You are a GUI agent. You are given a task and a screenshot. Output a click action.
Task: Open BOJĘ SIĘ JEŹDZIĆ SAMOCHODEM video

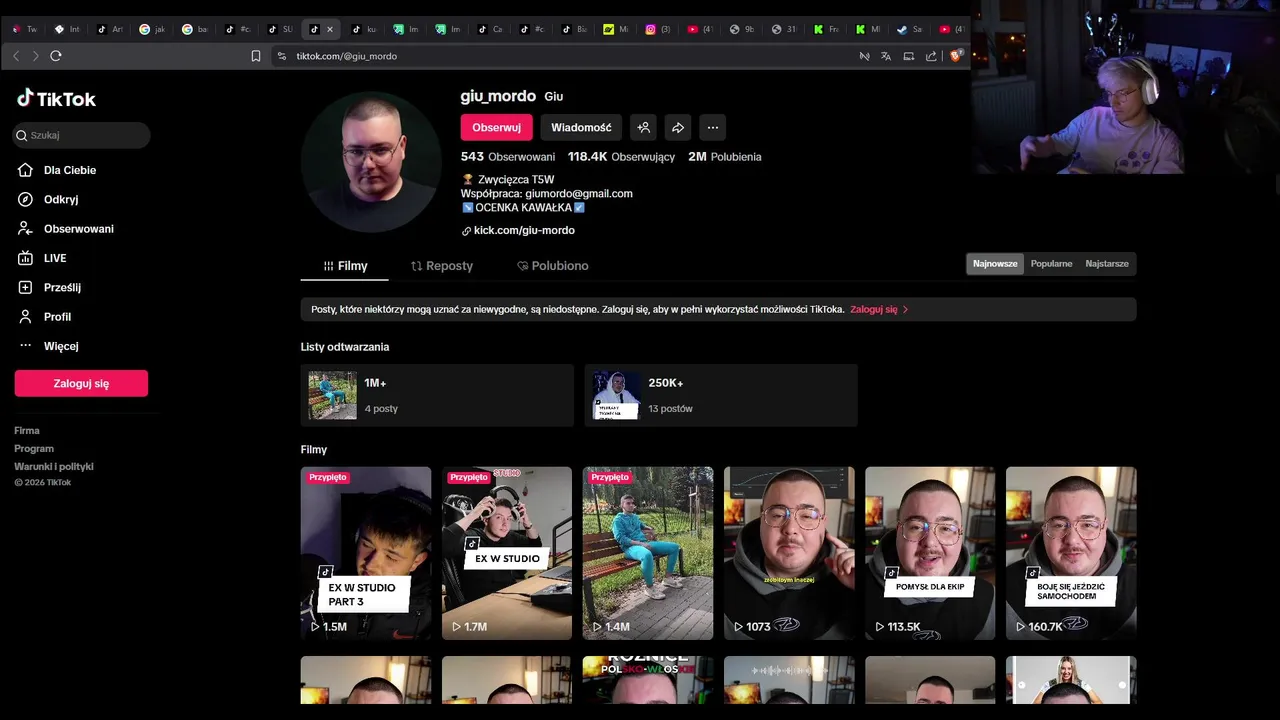pos(1071,553)
